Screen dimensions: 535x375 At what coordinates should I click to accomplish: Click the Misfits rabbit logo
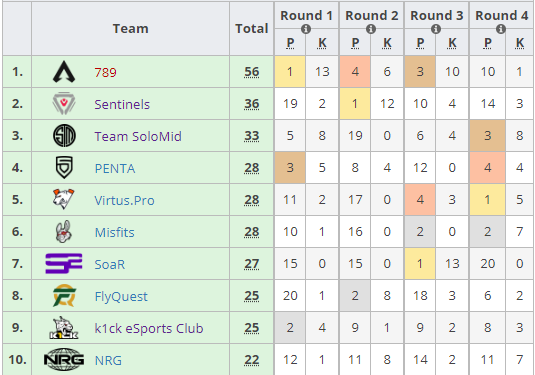[63, 232]
